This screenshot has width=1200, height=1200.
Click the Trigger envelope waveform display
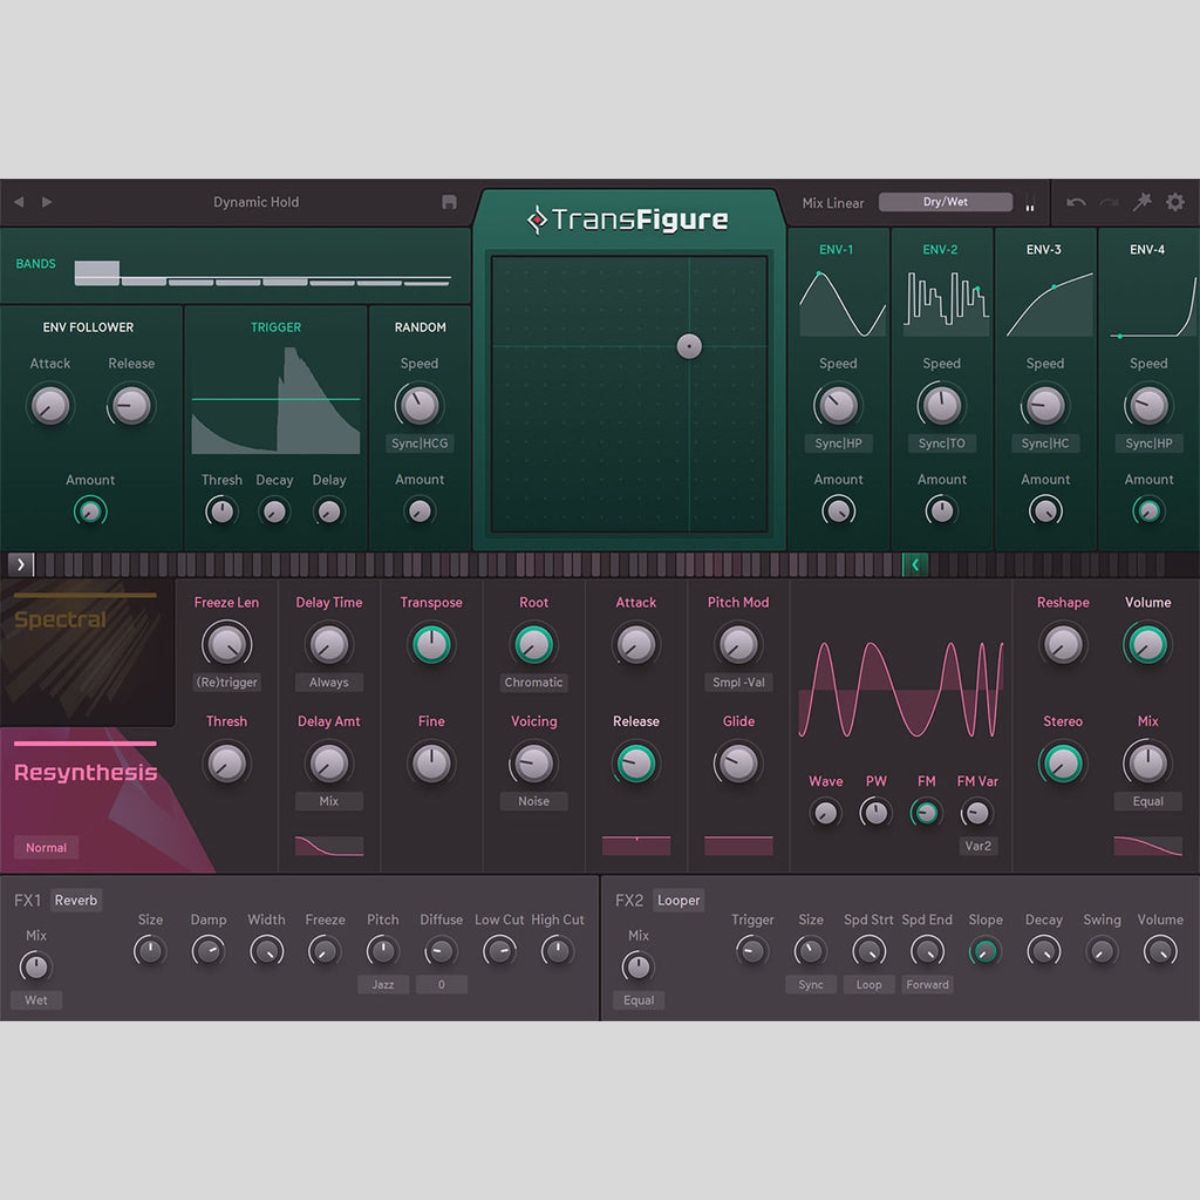[x=276, y=400]
